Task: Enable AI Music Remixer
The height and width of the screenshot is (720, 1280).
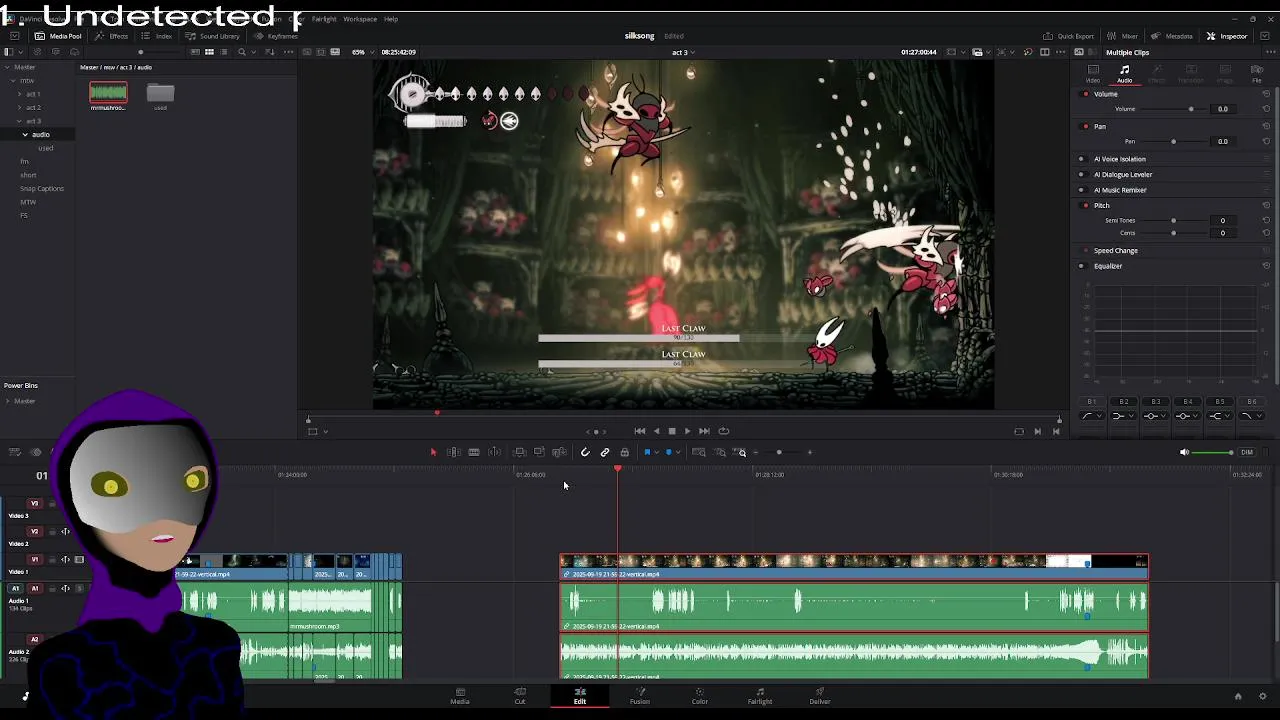Action: [1081, 190]
